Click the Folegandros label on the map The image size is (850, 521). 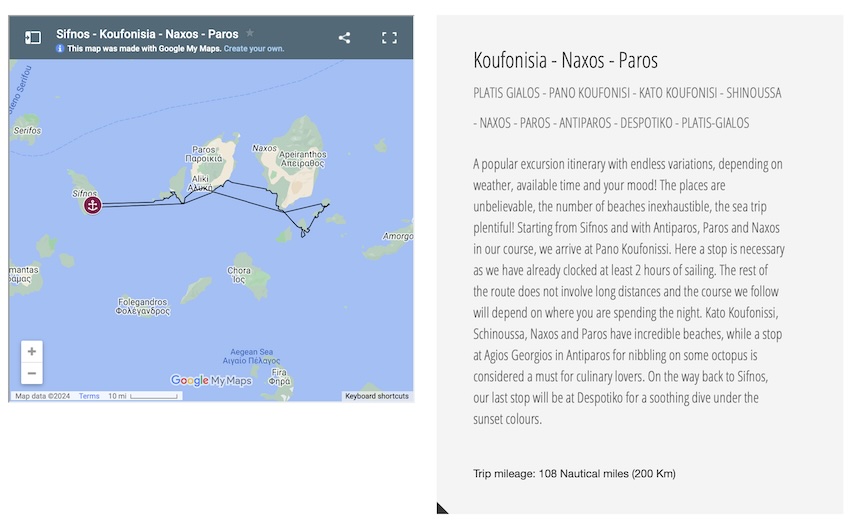143,306
